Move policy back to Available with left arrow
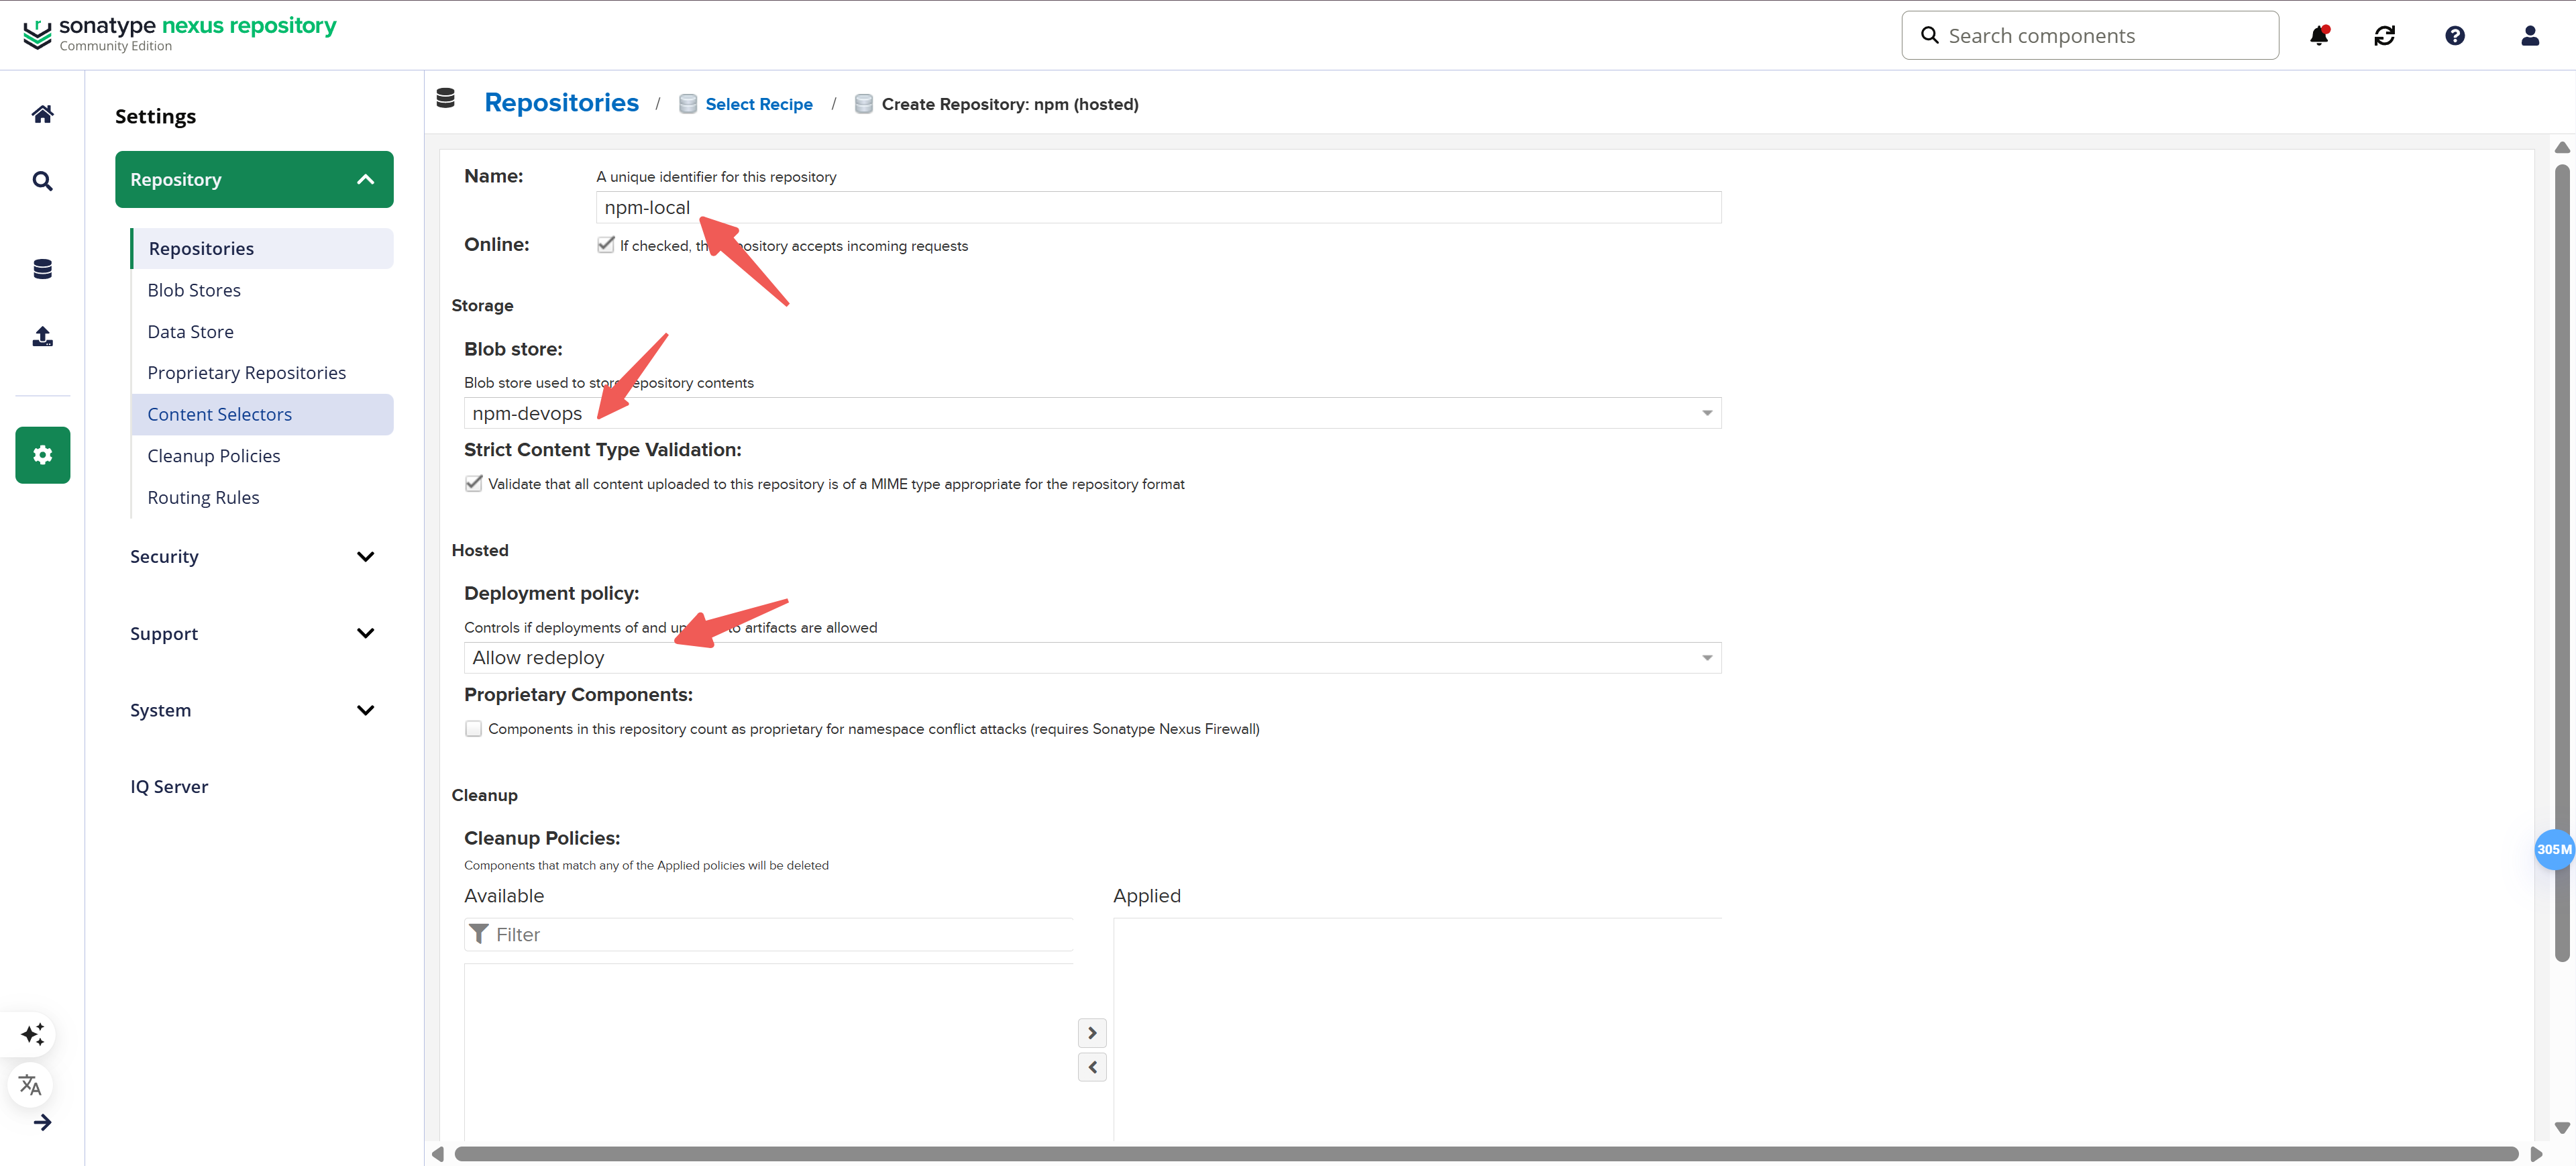 [1092, 1067]
